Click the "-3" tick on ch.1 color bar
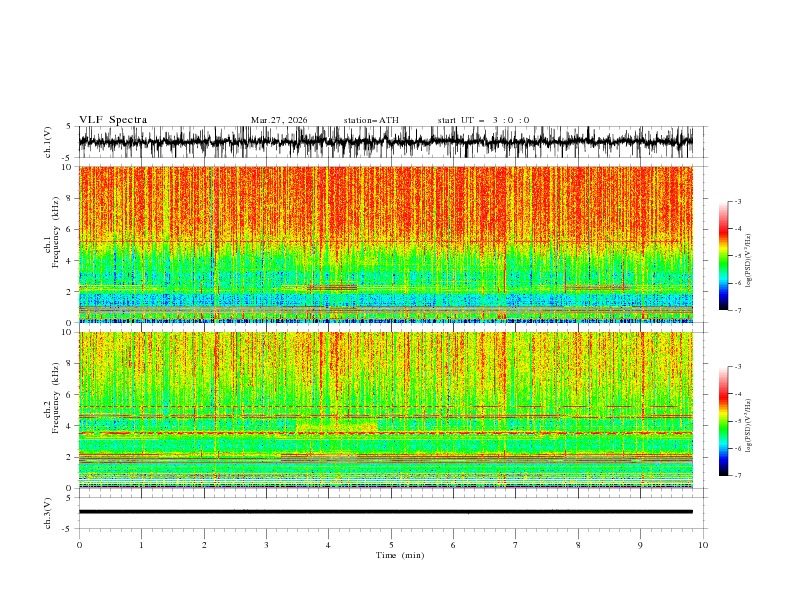The width and height of the screenshot is (792, 612). tap(737, 201)
